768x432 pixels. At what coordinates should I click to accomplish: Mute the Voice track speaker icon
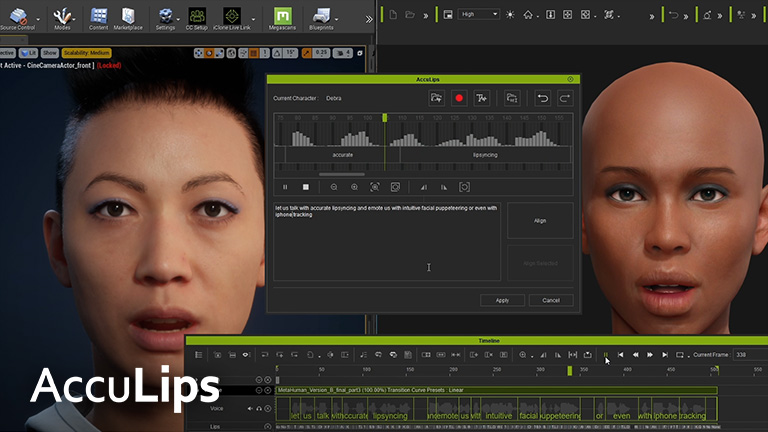pyautogui.click(x=250, y=408)
